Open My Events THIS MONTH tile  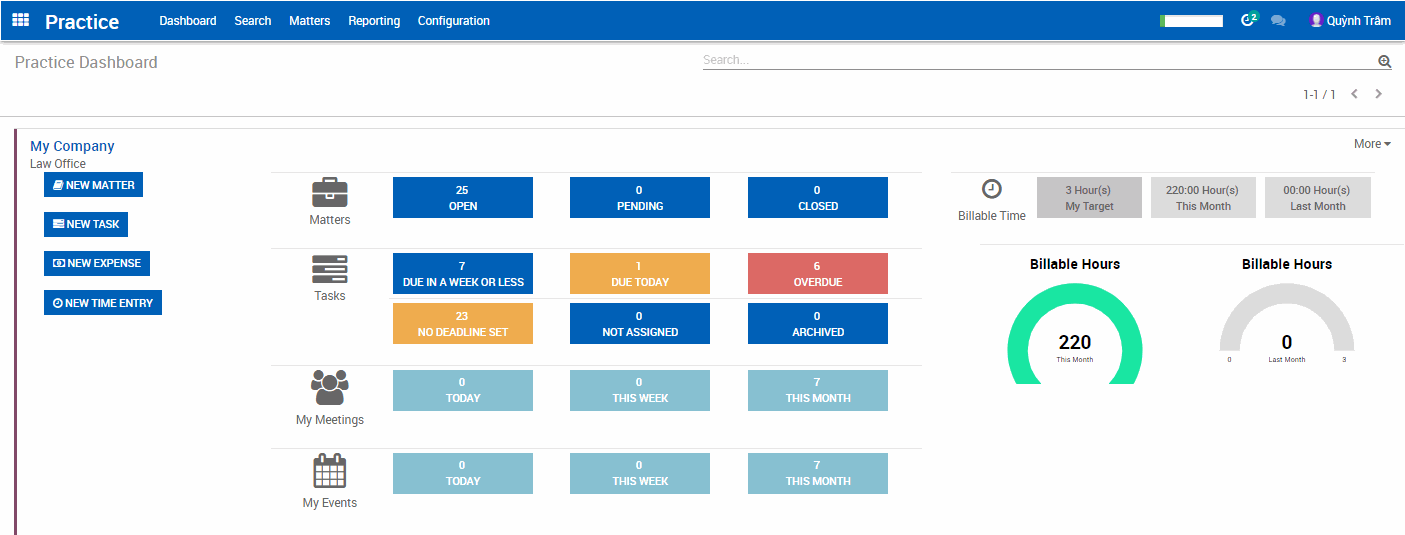tap(818, 473)
